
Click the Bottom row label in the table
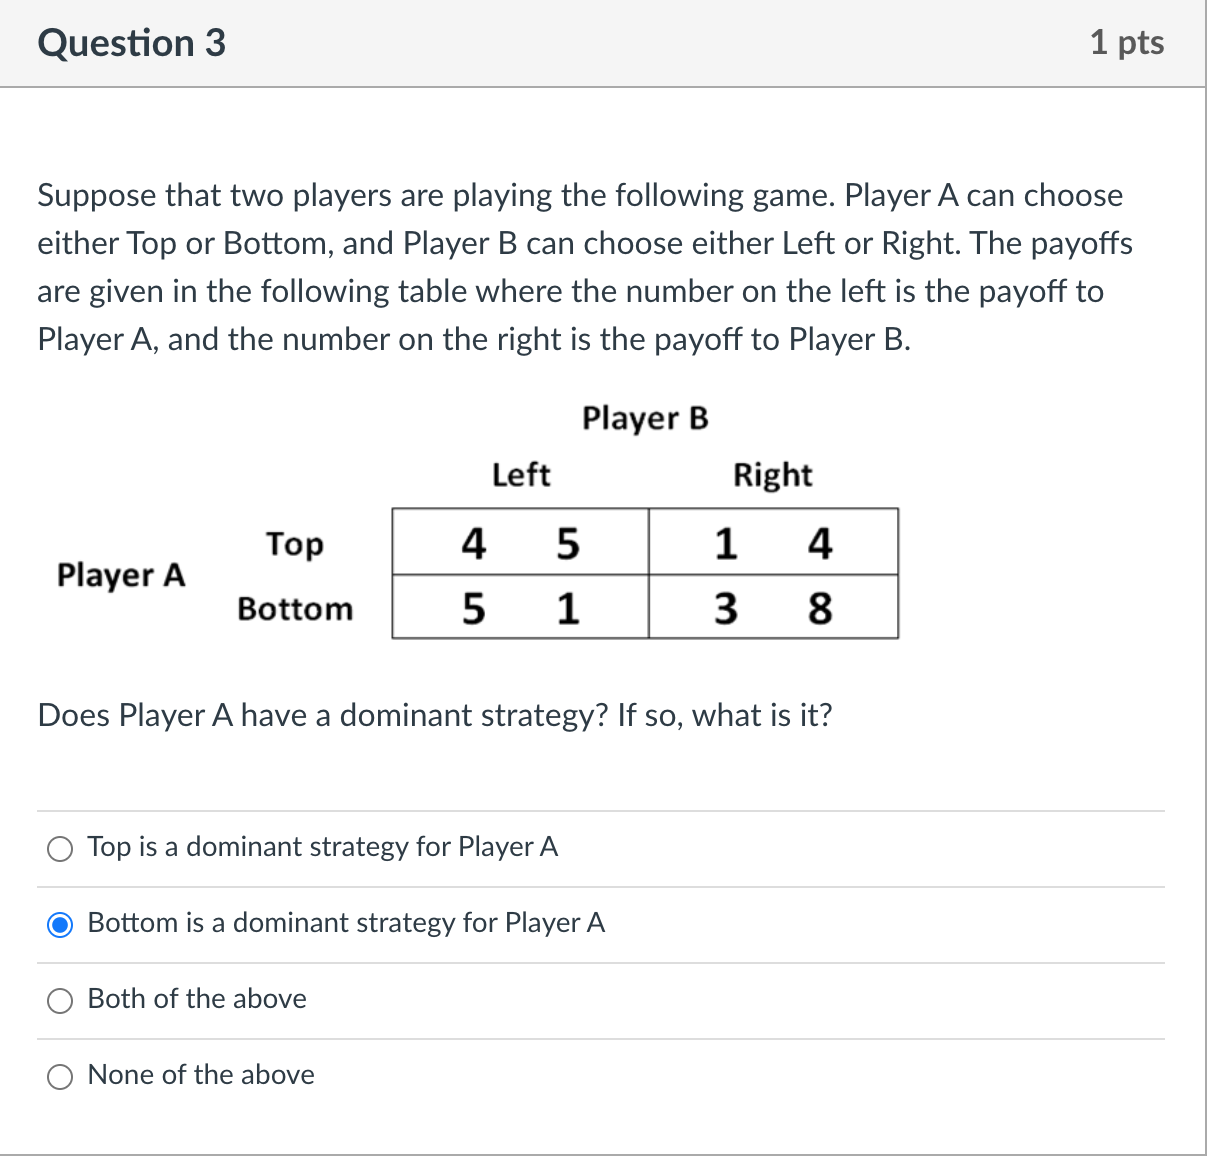pos(295,609)
